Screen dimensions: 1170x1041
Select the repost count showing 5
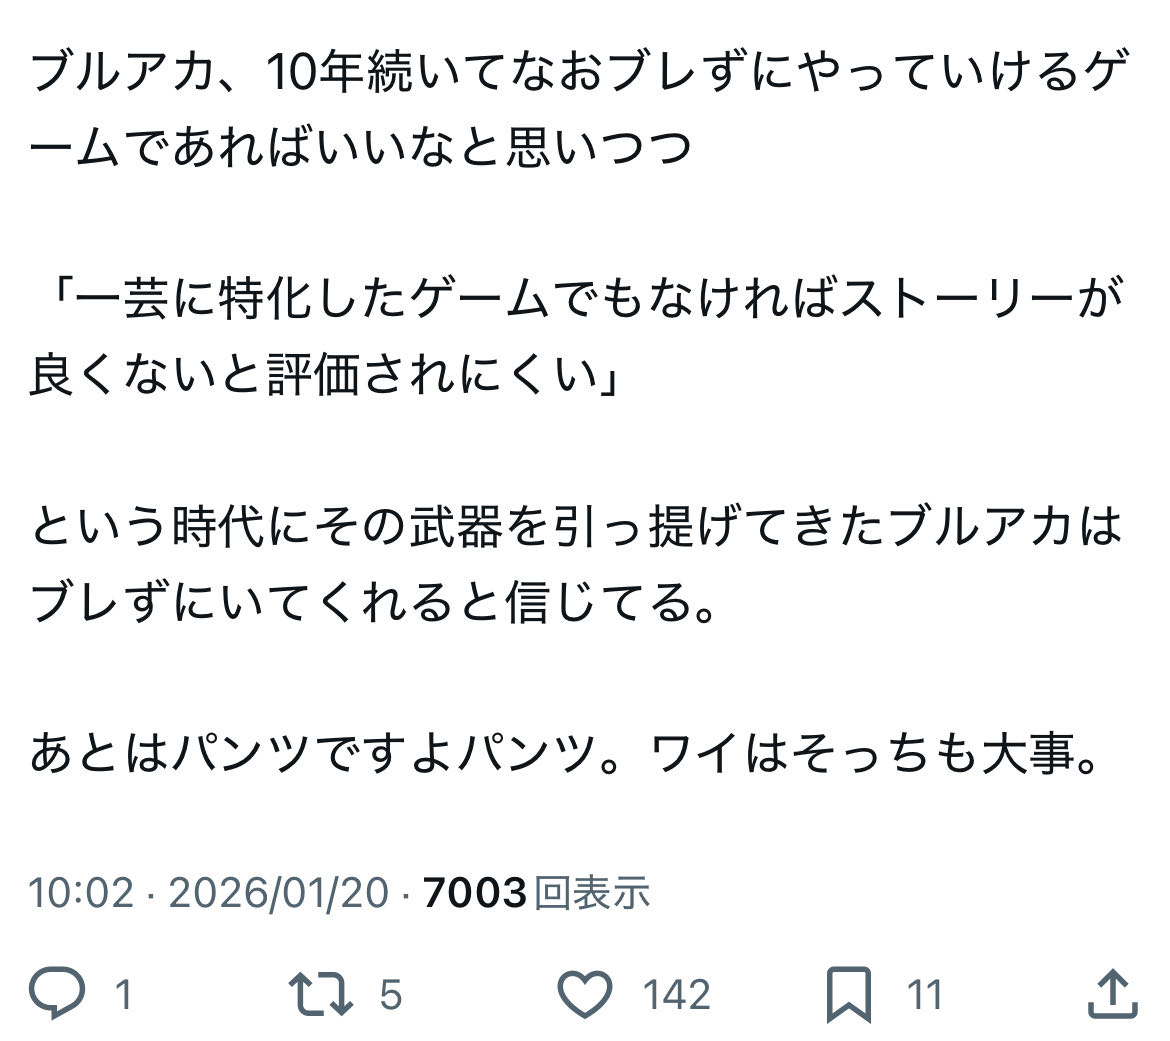(390, 995)
